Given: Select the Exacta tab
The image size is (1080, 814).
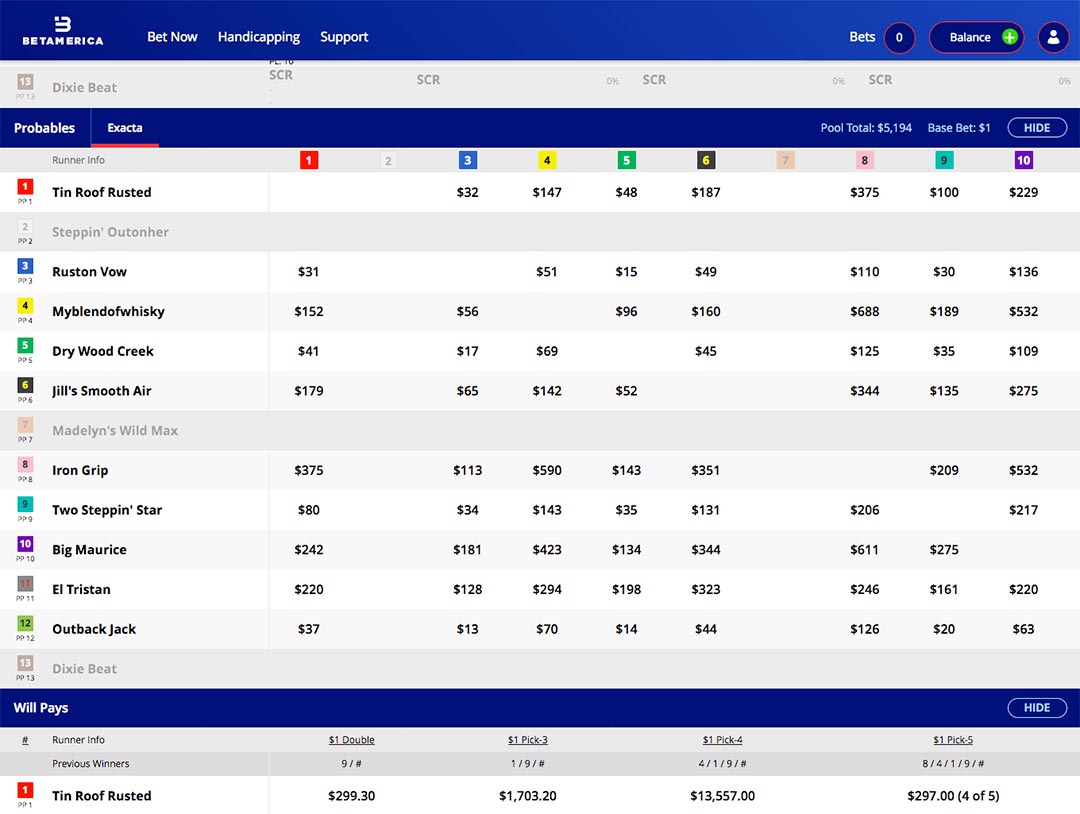Looking at the screenshot, I should point(125,128).
